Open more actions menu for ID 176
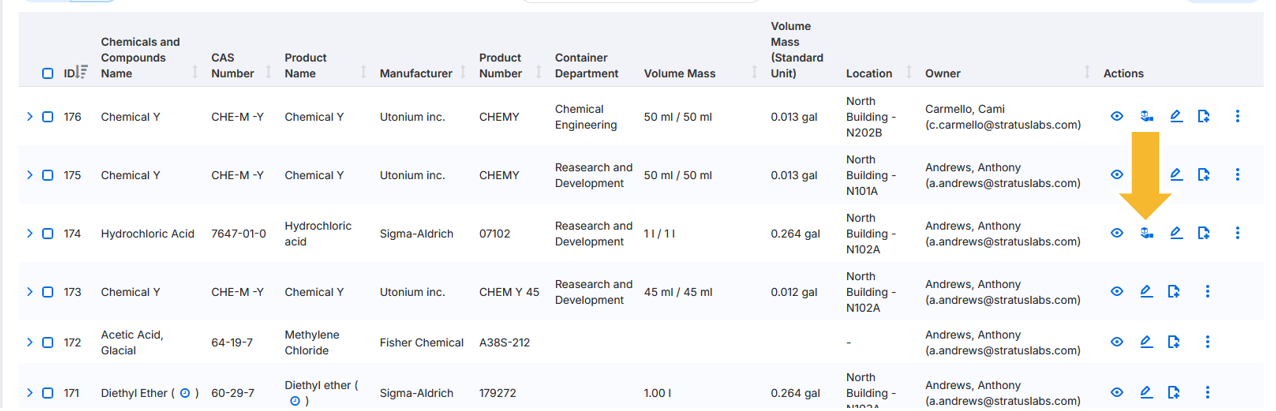1276x411 pixels. click(1237, 117)
